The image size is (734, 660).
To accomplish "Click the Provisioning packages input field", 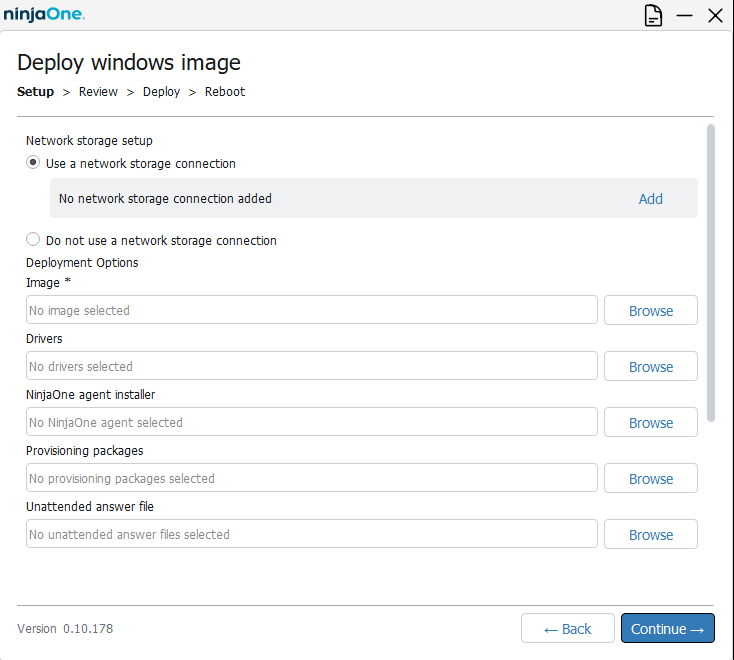I will coord(311,479).
